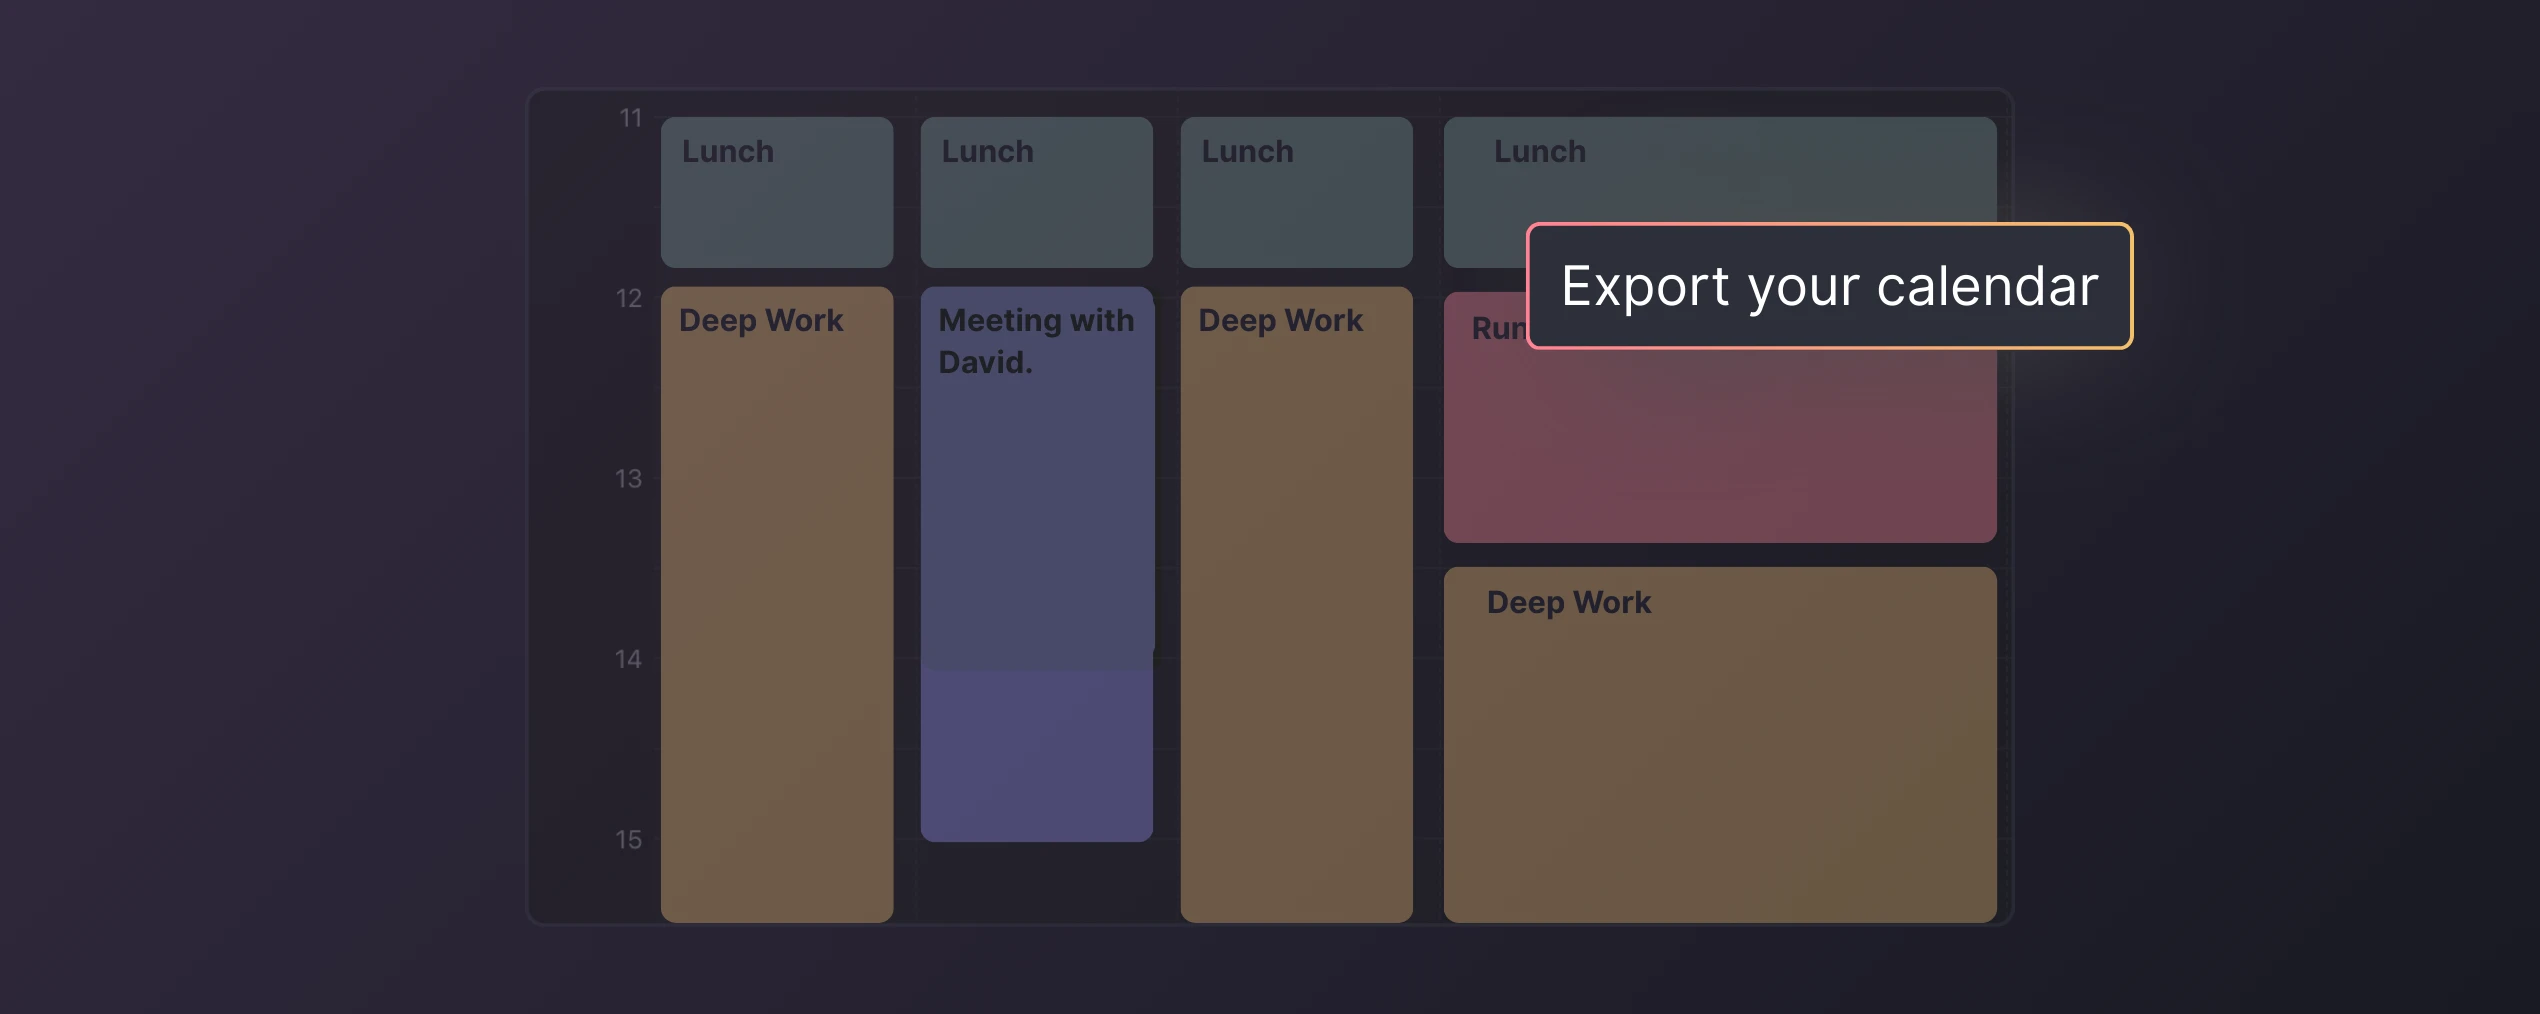Select the Lunch event in the third column
Image resolution: width=2540 pixels, height=1014 pixels.
pyautogui.click(x=1296, y=190)
